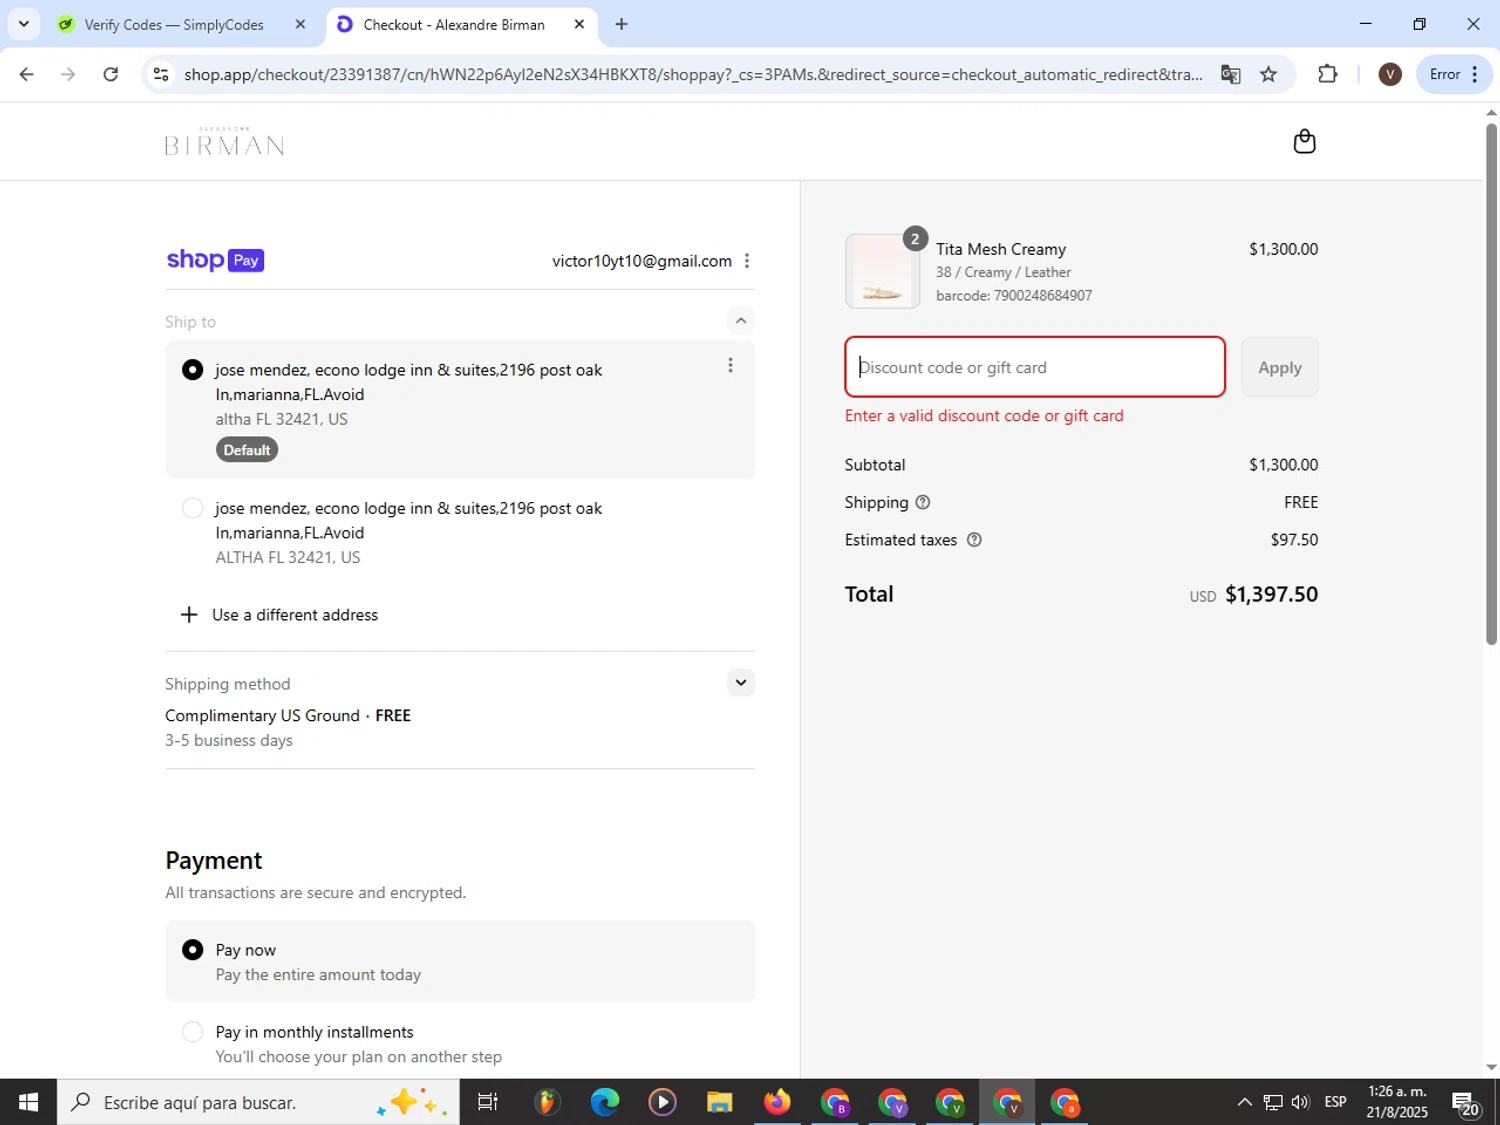Open File Explorer from the taskbar

(719, 1102)
